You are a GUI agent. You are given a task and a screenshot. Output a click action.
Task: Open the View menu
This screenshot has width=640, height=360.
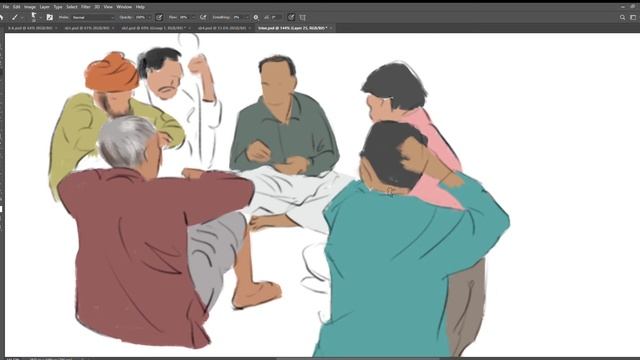click(x=108, y=7)
